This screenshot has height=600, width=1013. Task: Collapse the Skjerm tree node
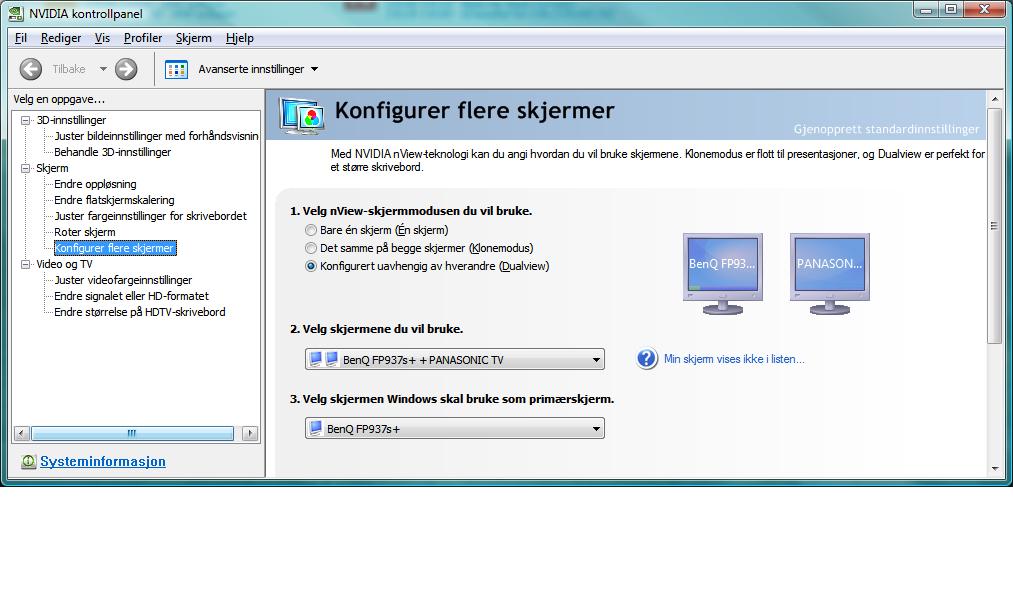click(x=26, y=168)
